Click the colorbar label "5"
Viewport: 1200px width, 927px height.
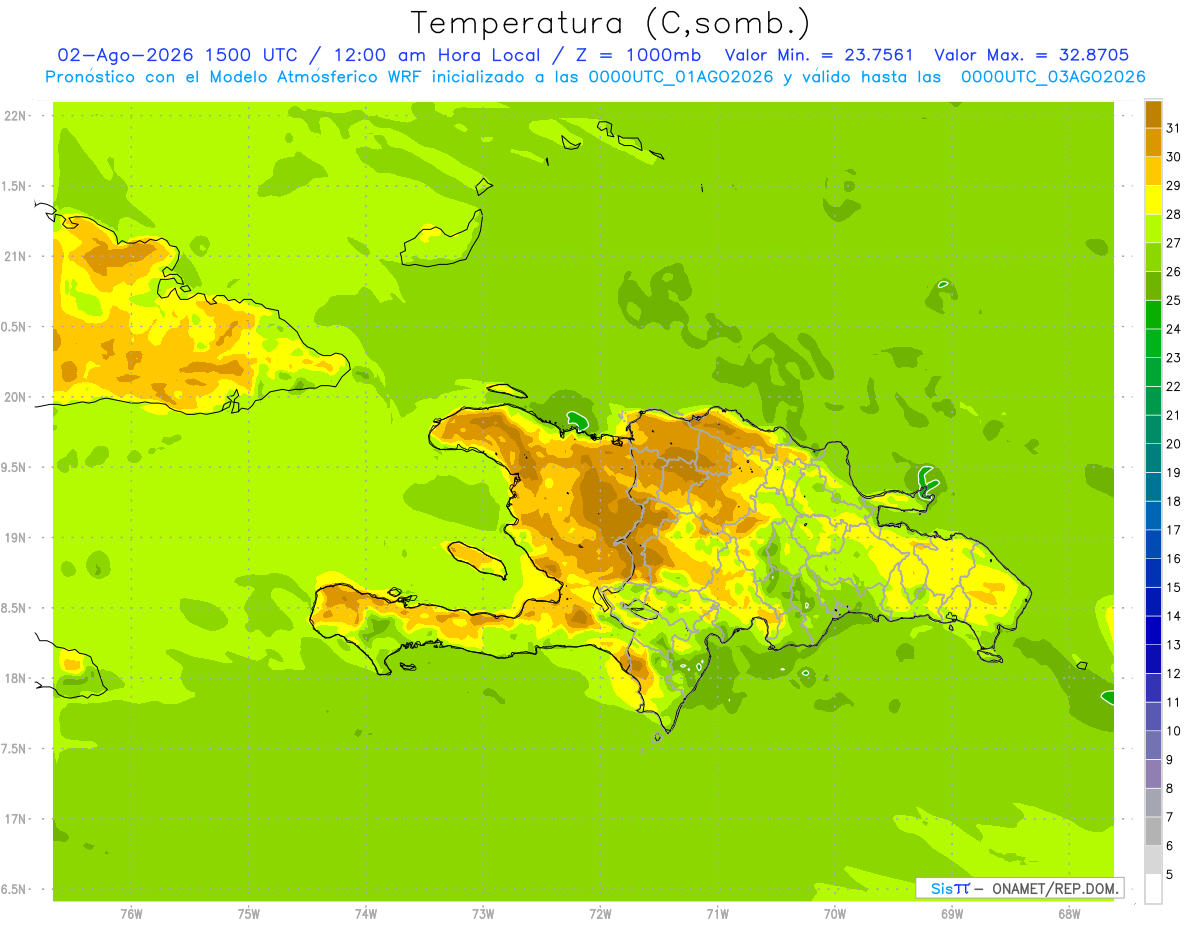tap(1170, 875)
